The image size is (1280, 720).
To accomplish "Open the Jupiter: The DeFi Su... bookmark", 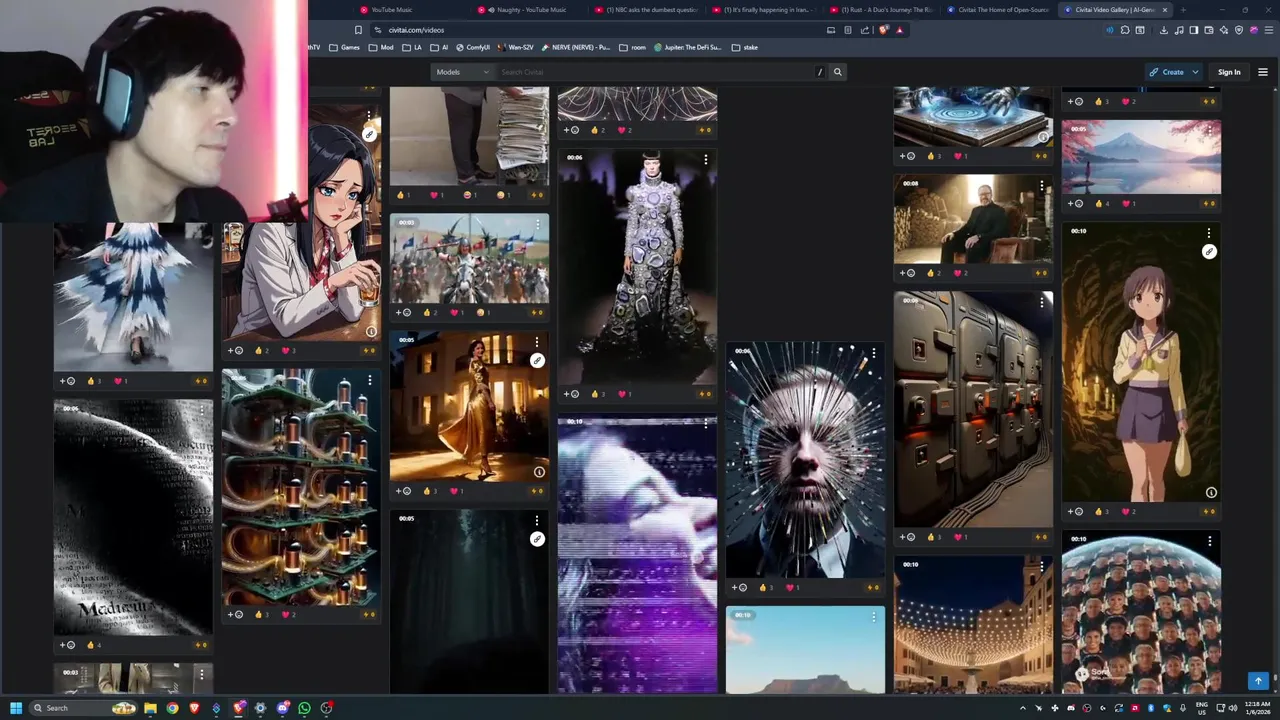I will click(x=688, y=47).
